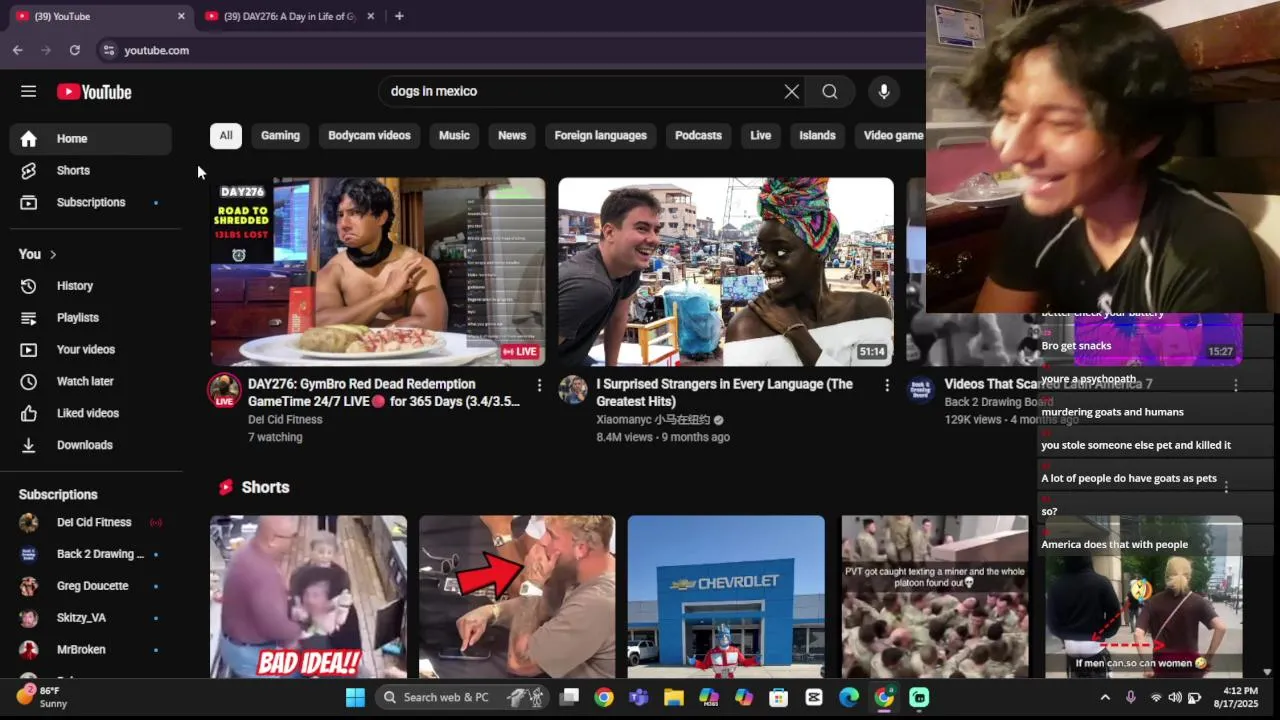Open the volume control in system tray
Viewport: 1280px width, 720px height.
pyautogui.click(x=1175, y=697)
